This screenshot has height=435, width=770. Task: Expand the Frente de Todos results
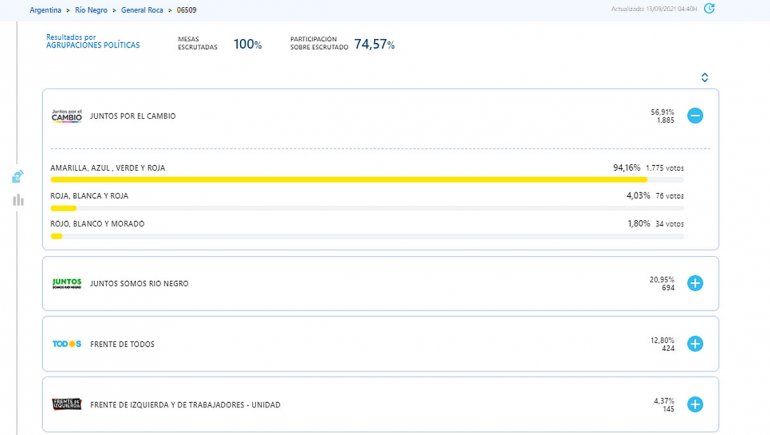tap(695, 344)
